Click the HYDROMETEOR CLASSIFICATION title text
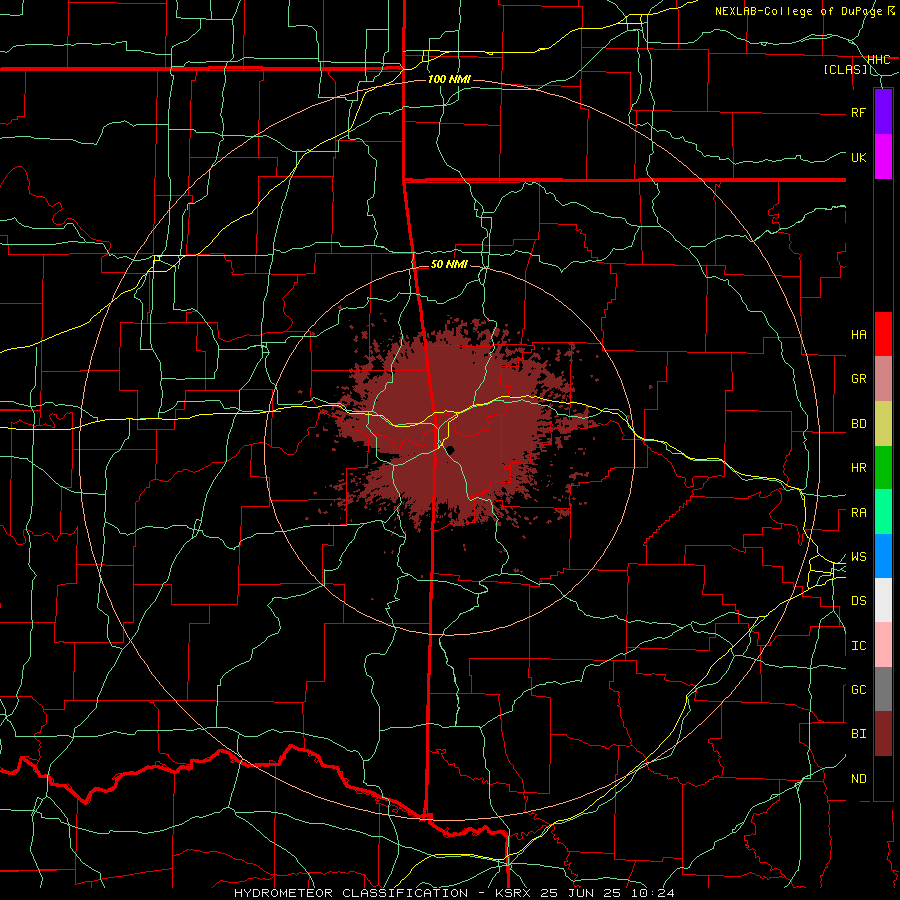 coord(351,893)
